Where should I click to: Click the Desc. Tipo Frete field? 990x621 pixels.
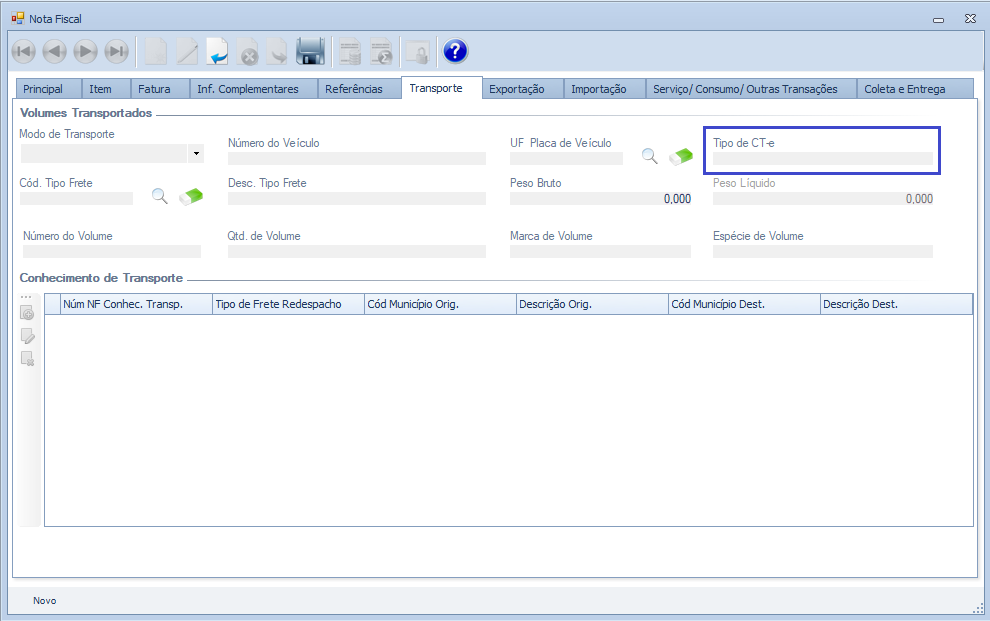[x=357, y=199]
